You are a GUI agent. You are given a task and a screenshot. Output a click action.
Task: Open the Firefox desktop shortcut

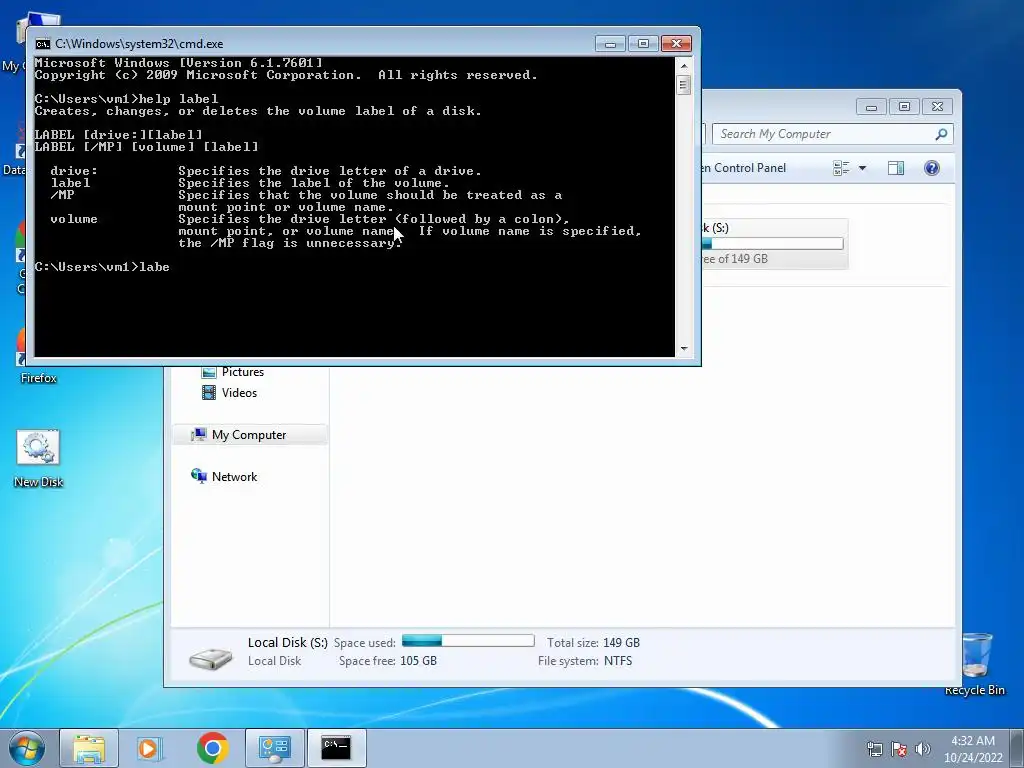pyautogui.click(x=38, y=356)
